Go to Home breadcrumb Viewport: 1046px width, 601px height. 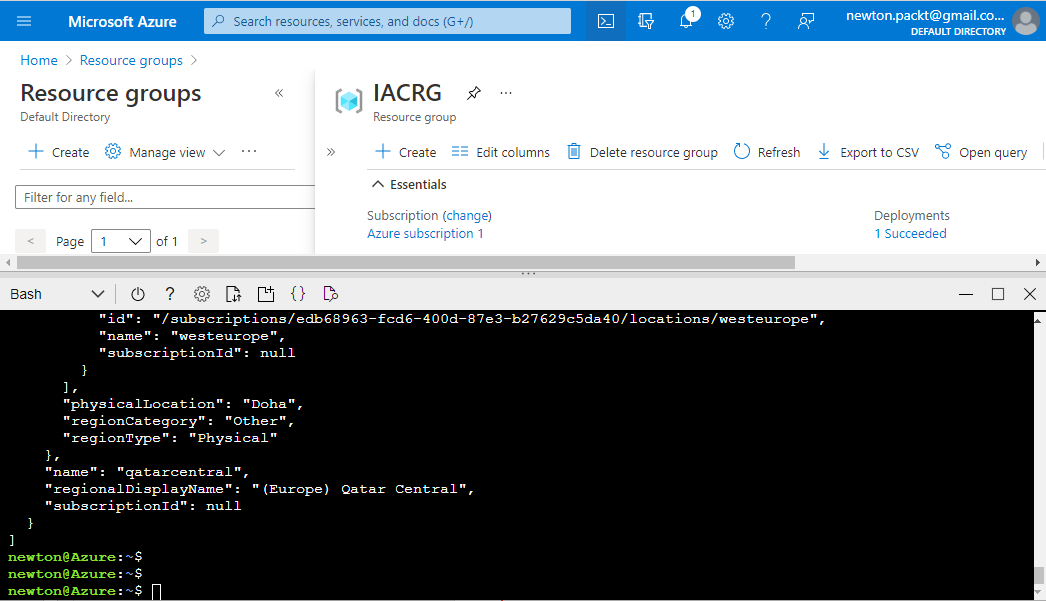coord(39,60)
